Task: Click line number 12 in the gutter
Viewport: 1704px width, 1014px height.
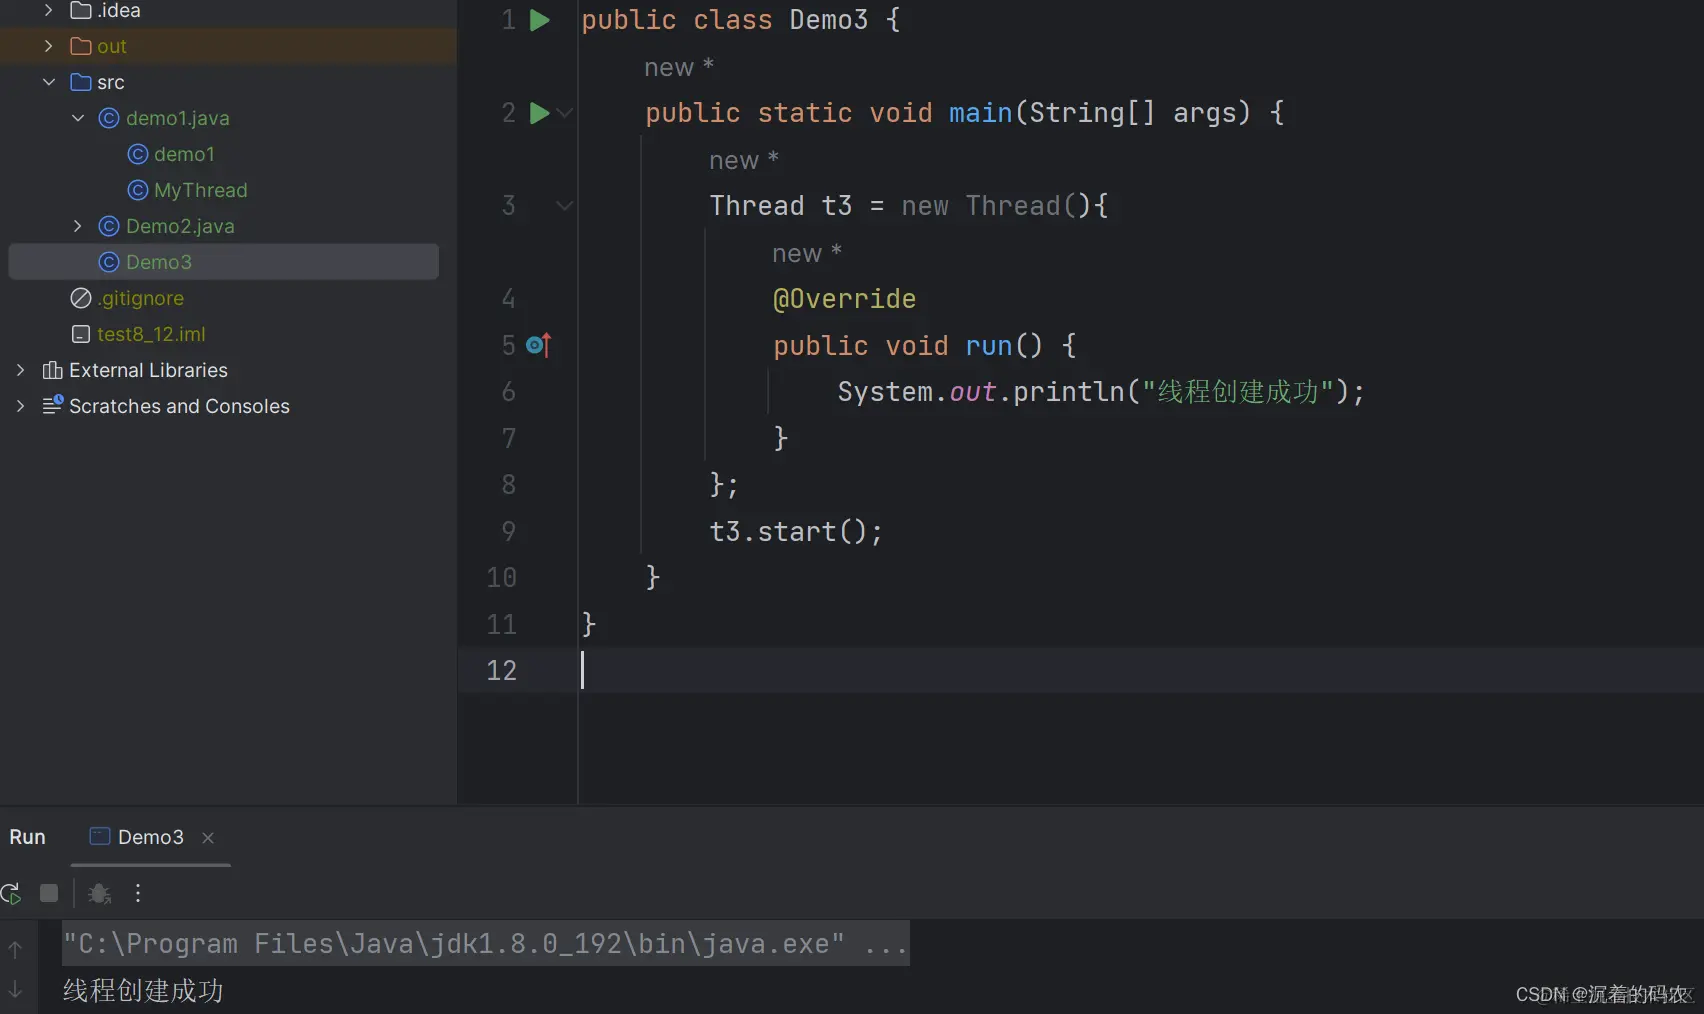Action: [501, 670]
